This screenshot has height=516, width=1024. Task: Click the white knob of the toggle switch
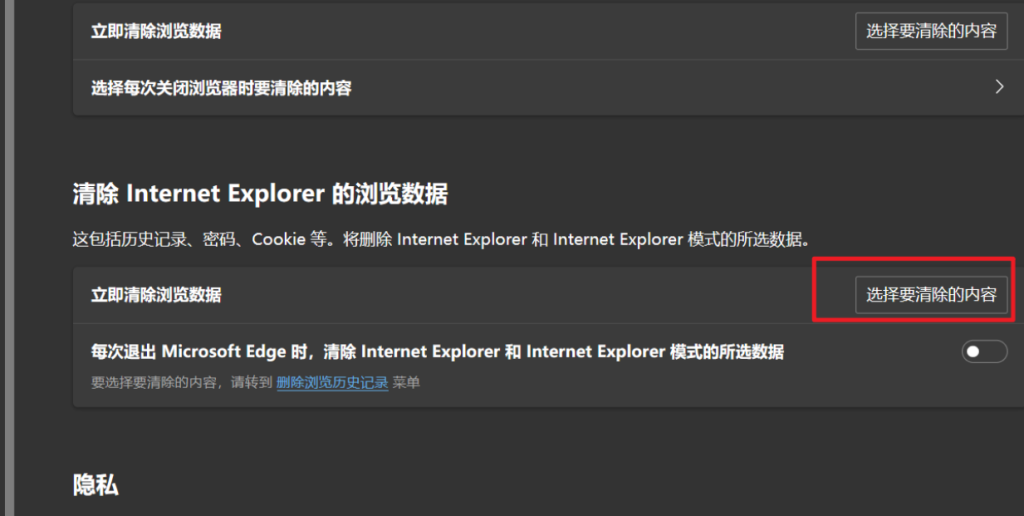(x=974, y=352)
